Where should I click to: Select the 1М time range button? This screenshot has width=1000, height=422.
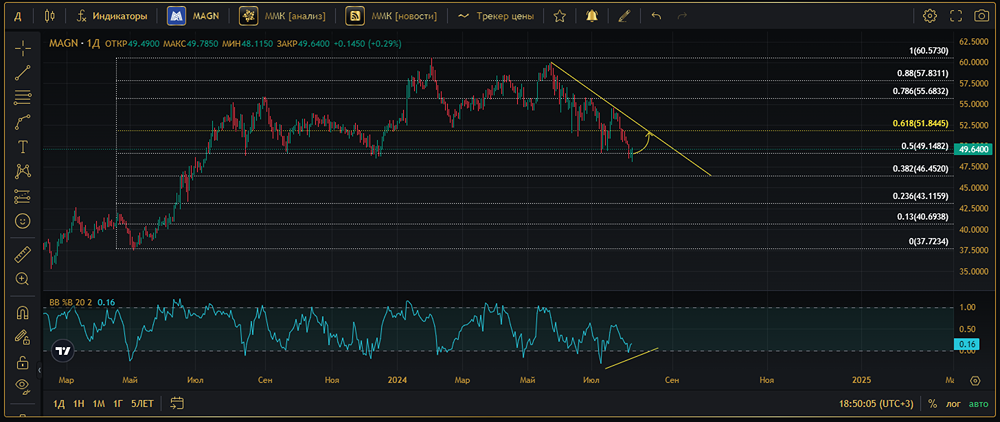coord(98,404)
